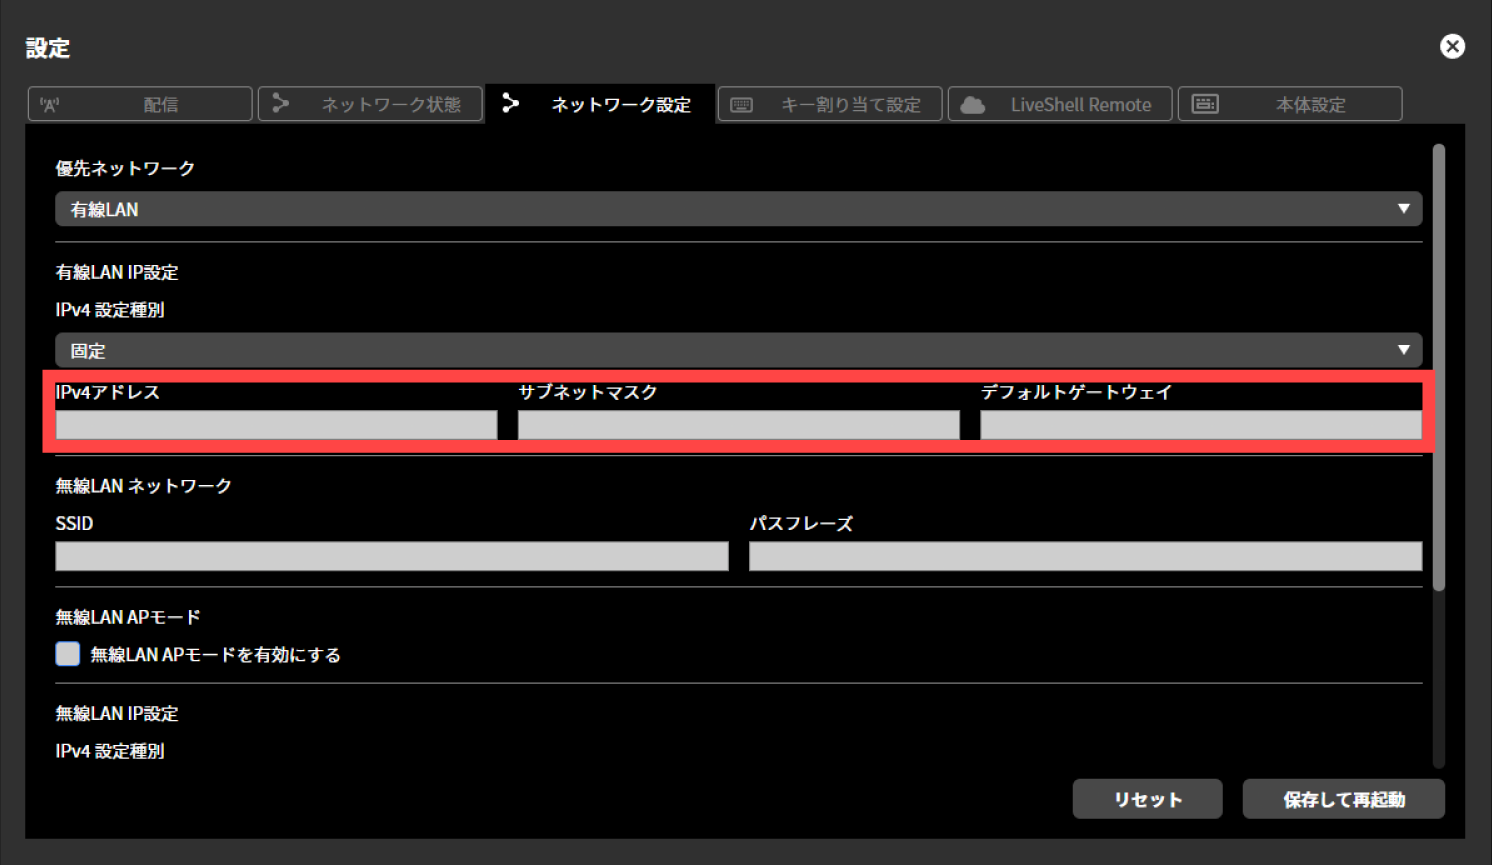Screen dimensions: 1492x865
Task: Click the X icon to close 設定
Action: [1452, 46]
